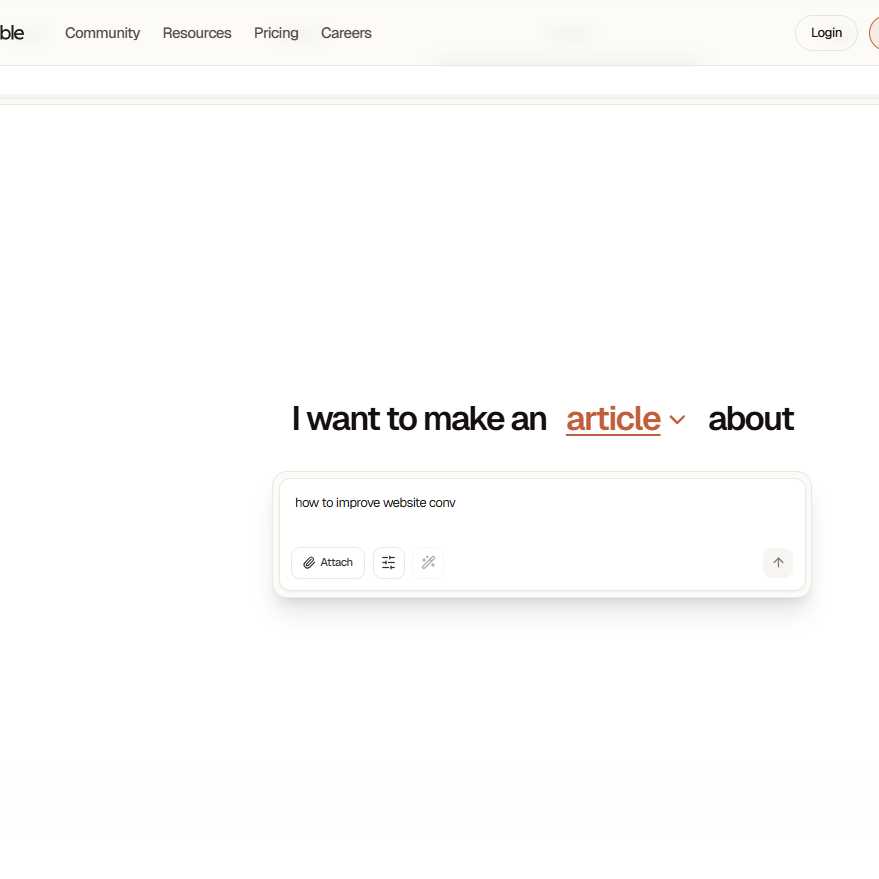Click the Attach button label
The width and height of the screenshot is (879, 879).
(x=337, y=563)
